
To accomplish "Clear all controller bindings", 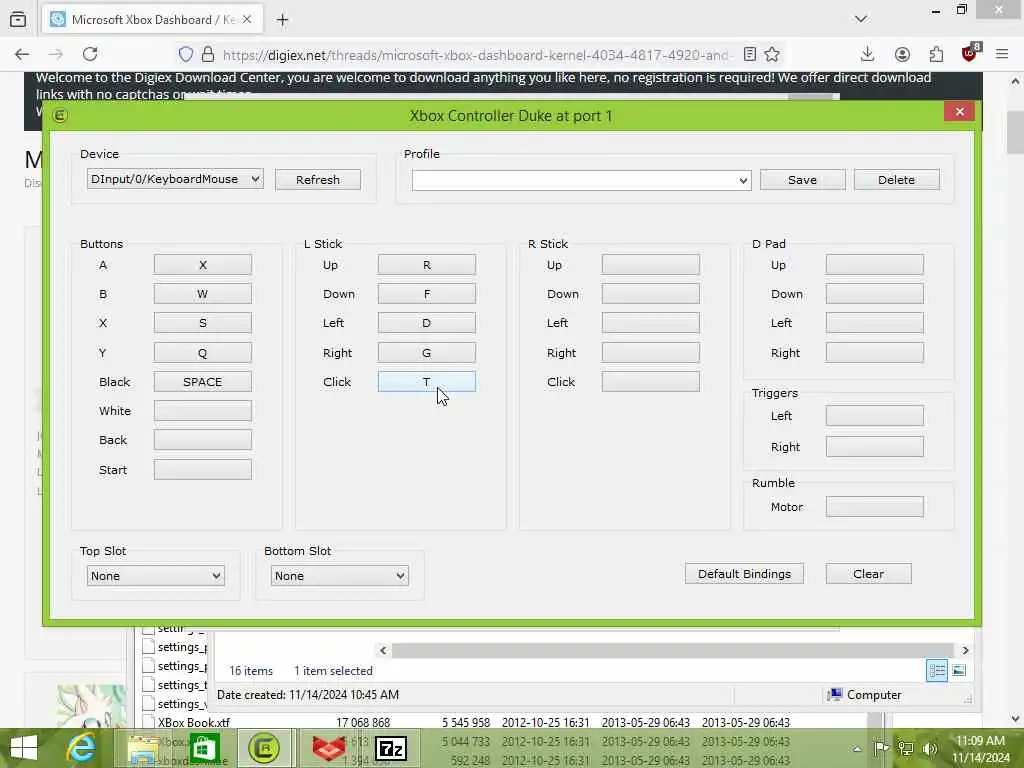I will click(x=868, y=573).
